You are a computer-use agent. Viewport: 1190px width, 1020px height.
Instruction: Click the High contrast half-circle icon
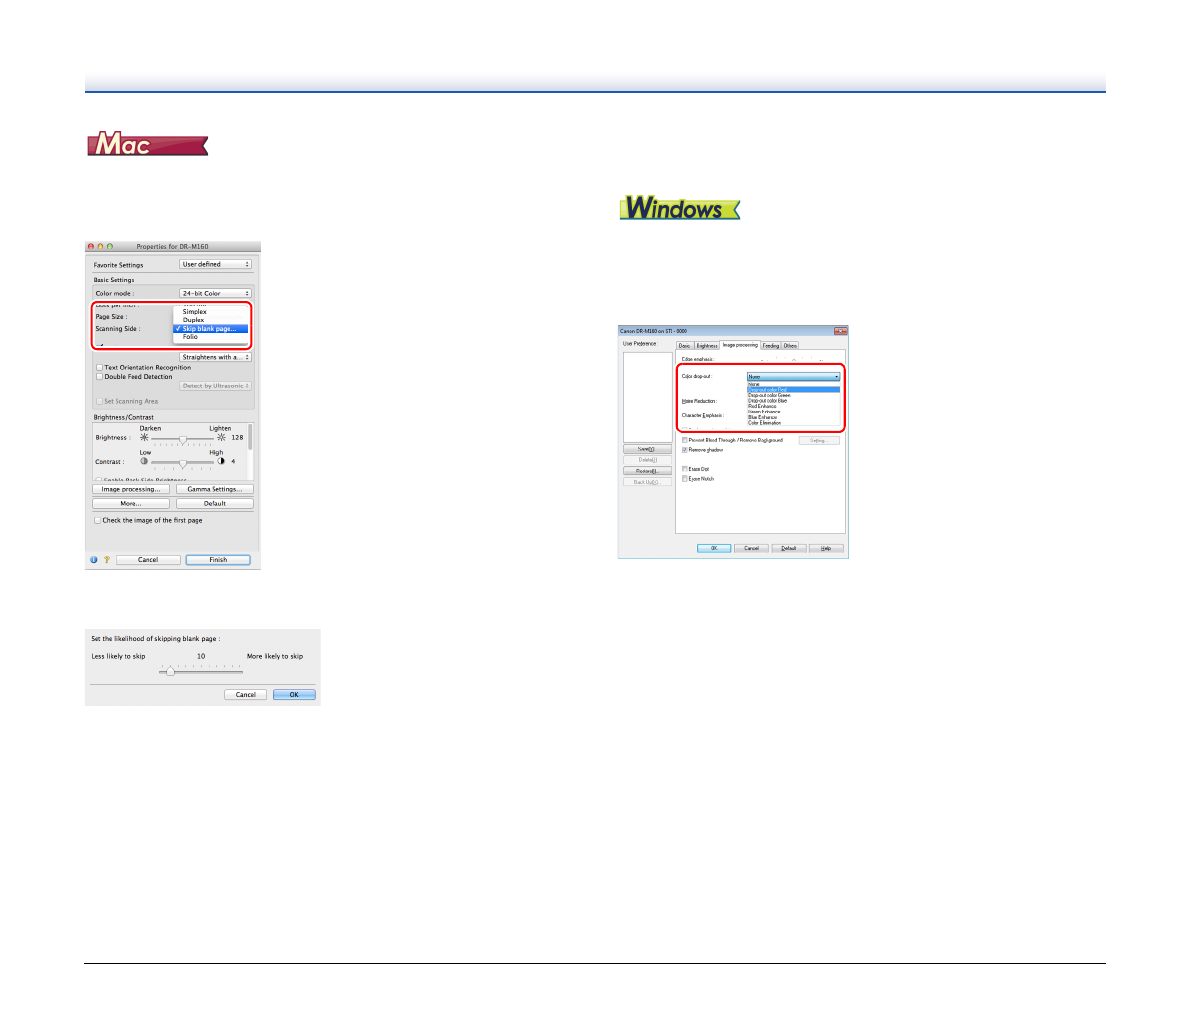[221, 462]
